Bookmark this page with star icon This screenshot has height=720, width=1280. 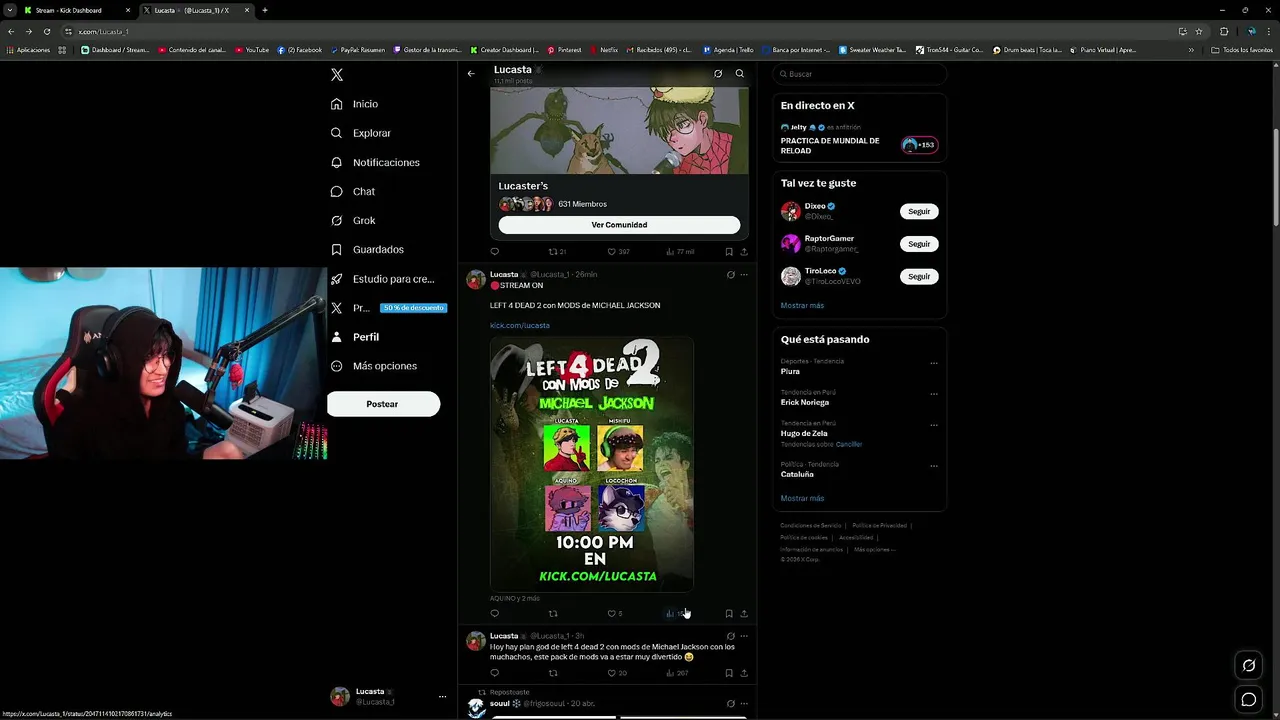click(x=1199, y=31)
